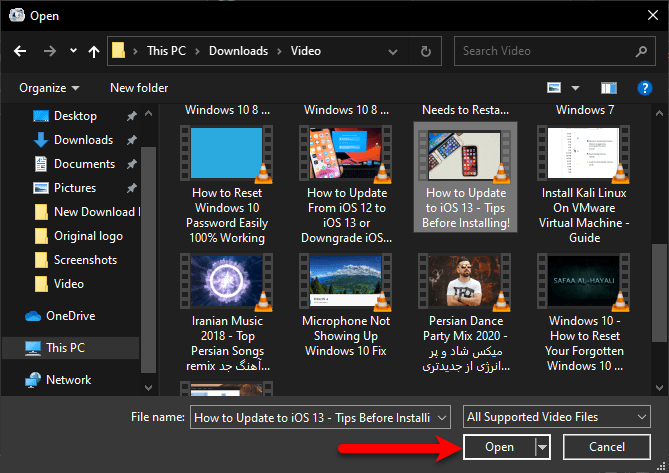
Task: Click the Cancel button
Action: 607,447
